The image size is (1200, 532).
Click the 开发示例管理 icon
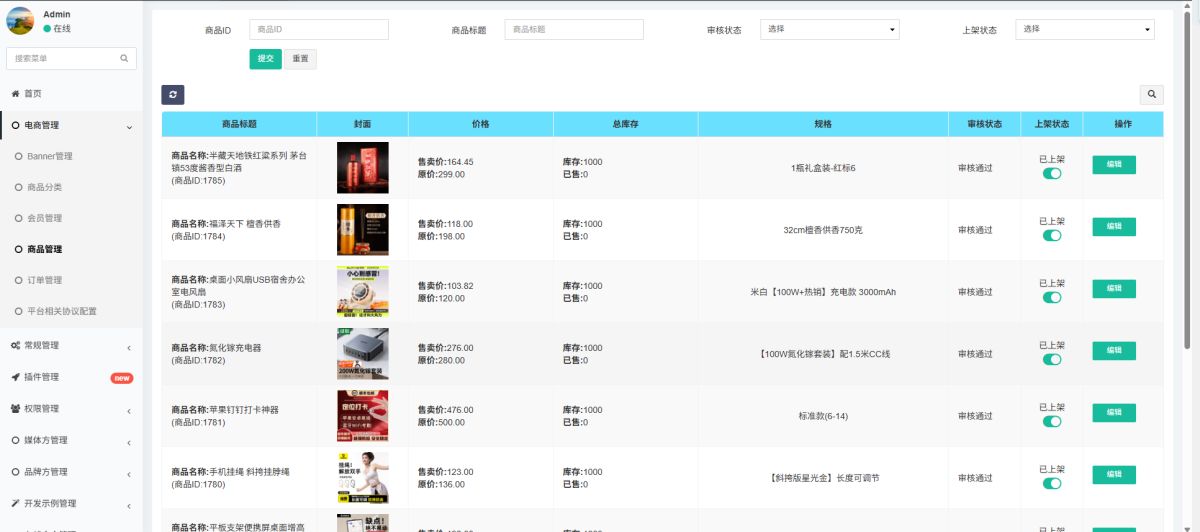tap(16, 503)
